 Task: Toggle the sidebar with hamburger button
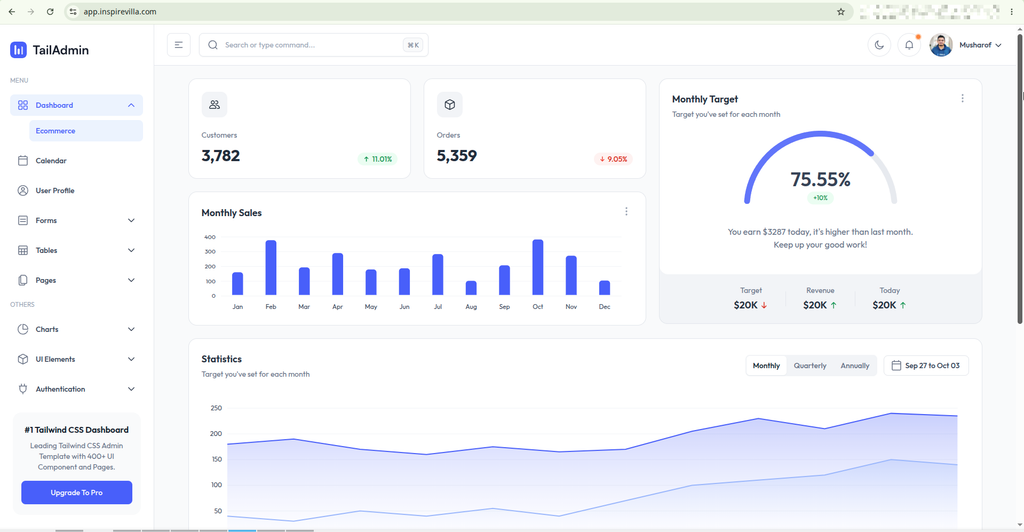pos(178,45)
